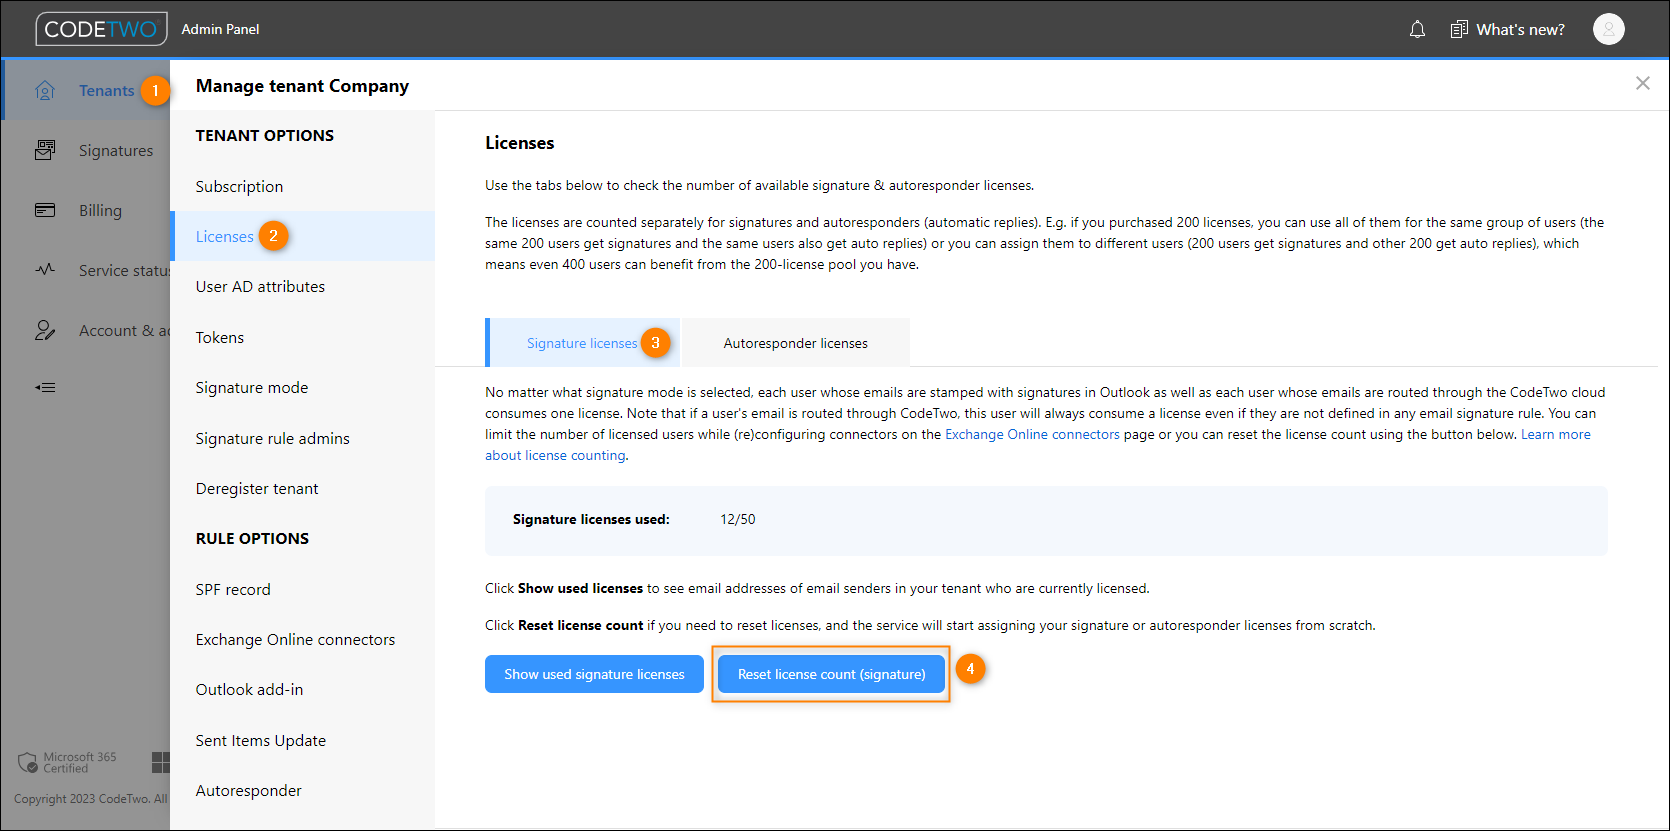
Task: Open User AD attributes
Action: click(x=260, y=287)
